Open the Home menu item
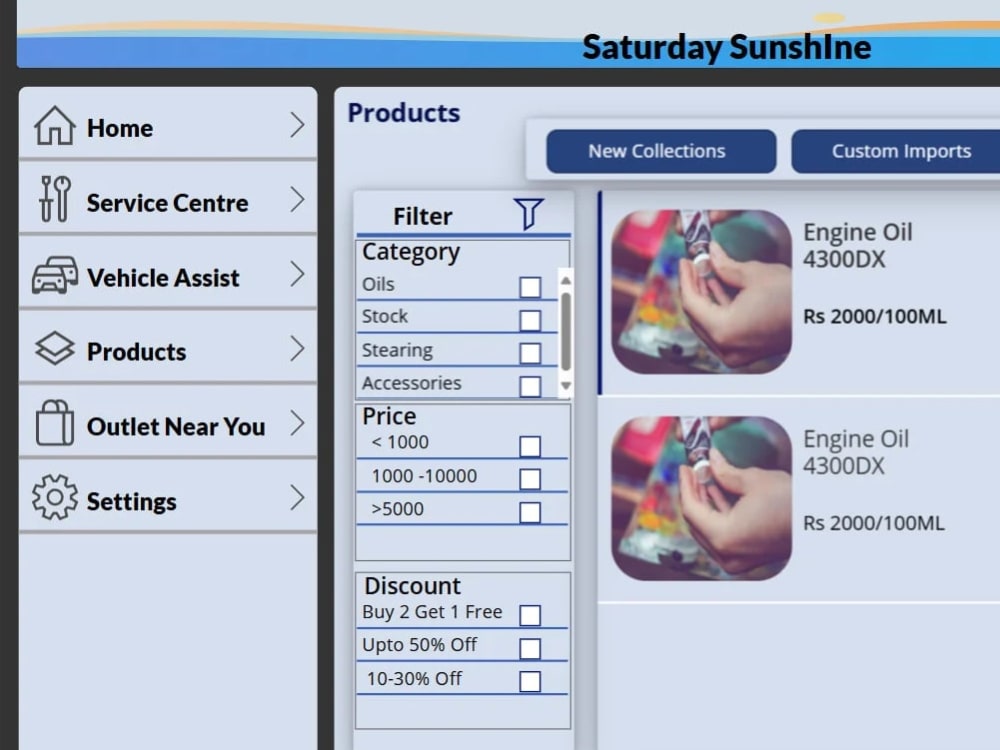 (x=168, y=124)
